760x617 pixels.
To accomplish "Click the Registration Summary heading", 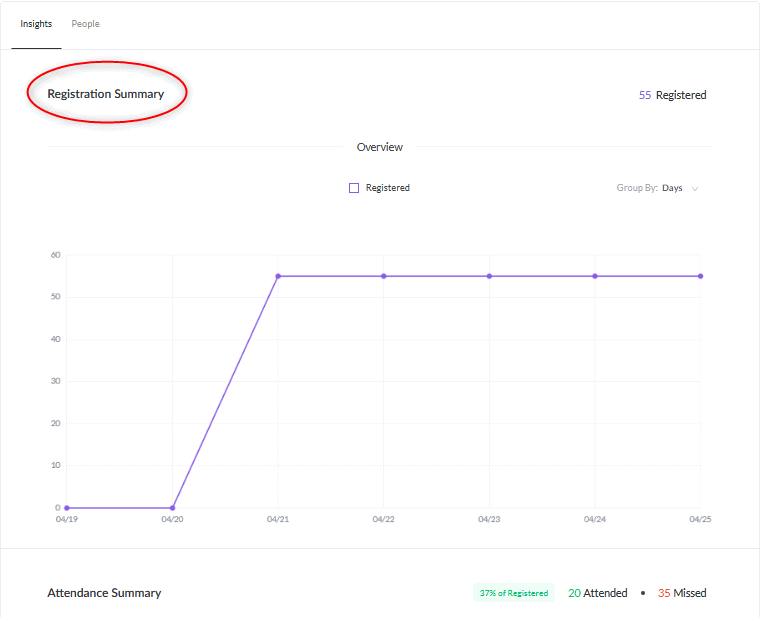I will click(x=106, y=94).
